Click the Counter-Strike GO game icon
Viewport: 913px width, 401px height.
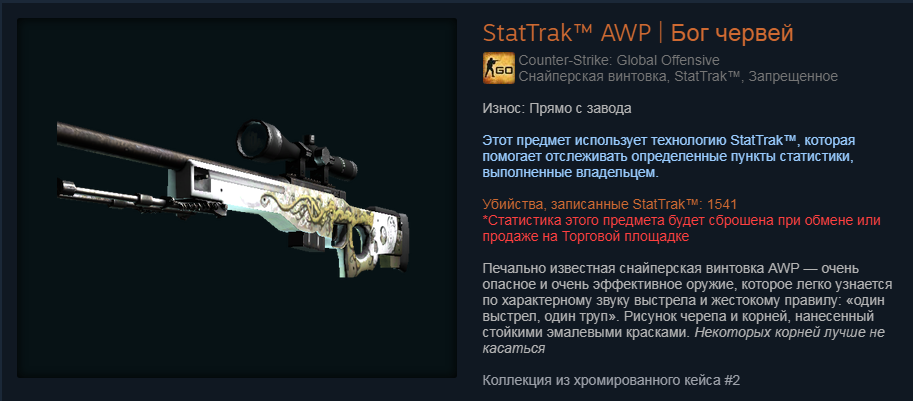[498, 68]
